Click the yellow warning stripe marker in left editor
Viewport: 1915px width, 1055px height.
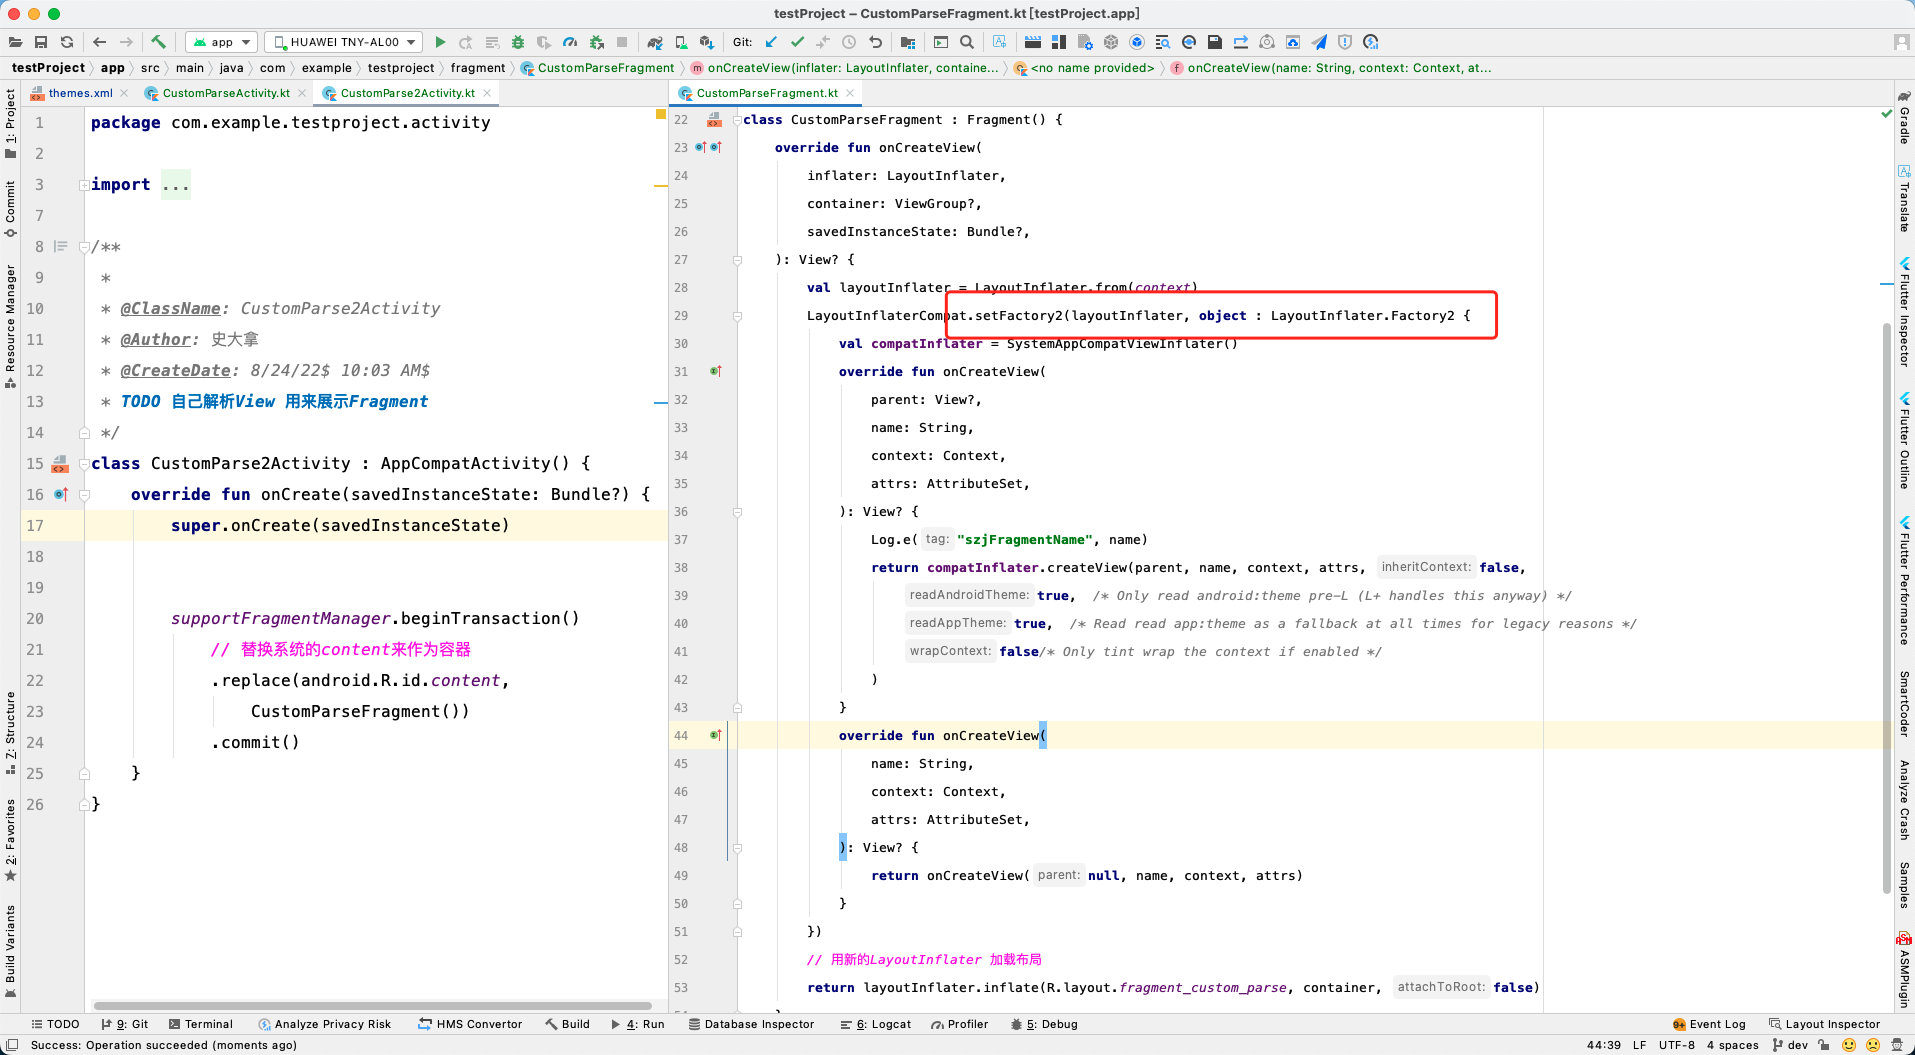click(x=661, y=115)
